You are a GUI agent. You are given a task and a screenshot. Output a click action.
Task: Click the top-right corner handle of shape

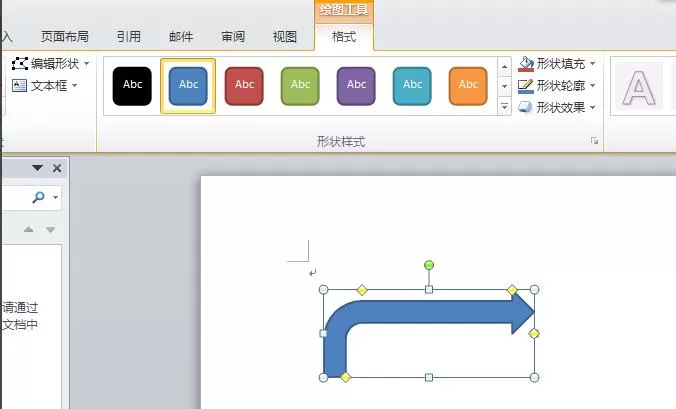[x=534, y=290]
